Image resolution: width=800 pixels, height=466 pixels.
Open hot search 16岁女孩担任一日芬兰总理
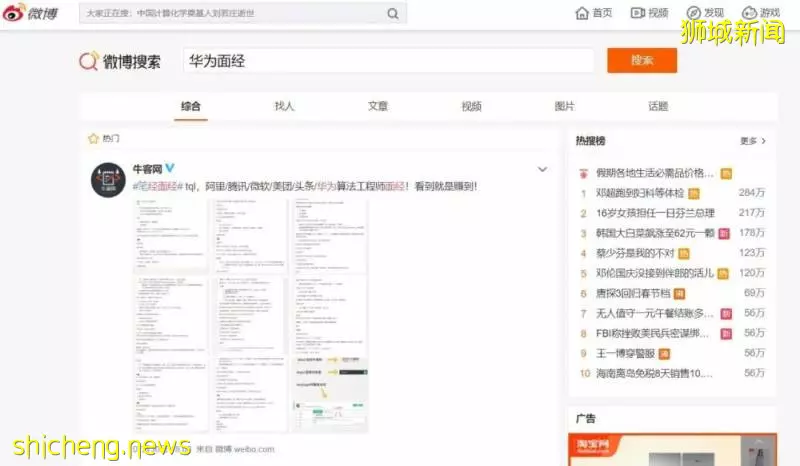(x=655, y=213)
